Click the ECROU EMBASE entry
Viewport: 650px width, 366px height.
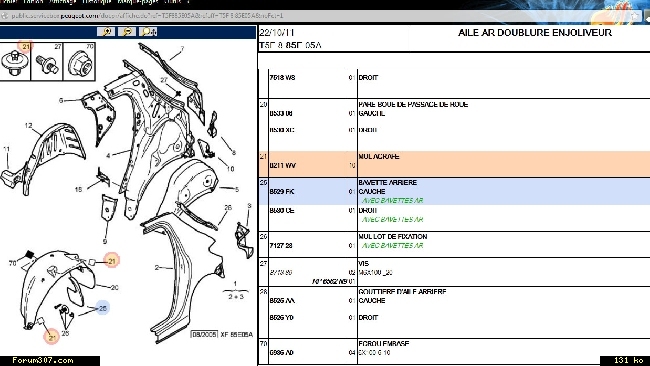click(x=384, y=344)
